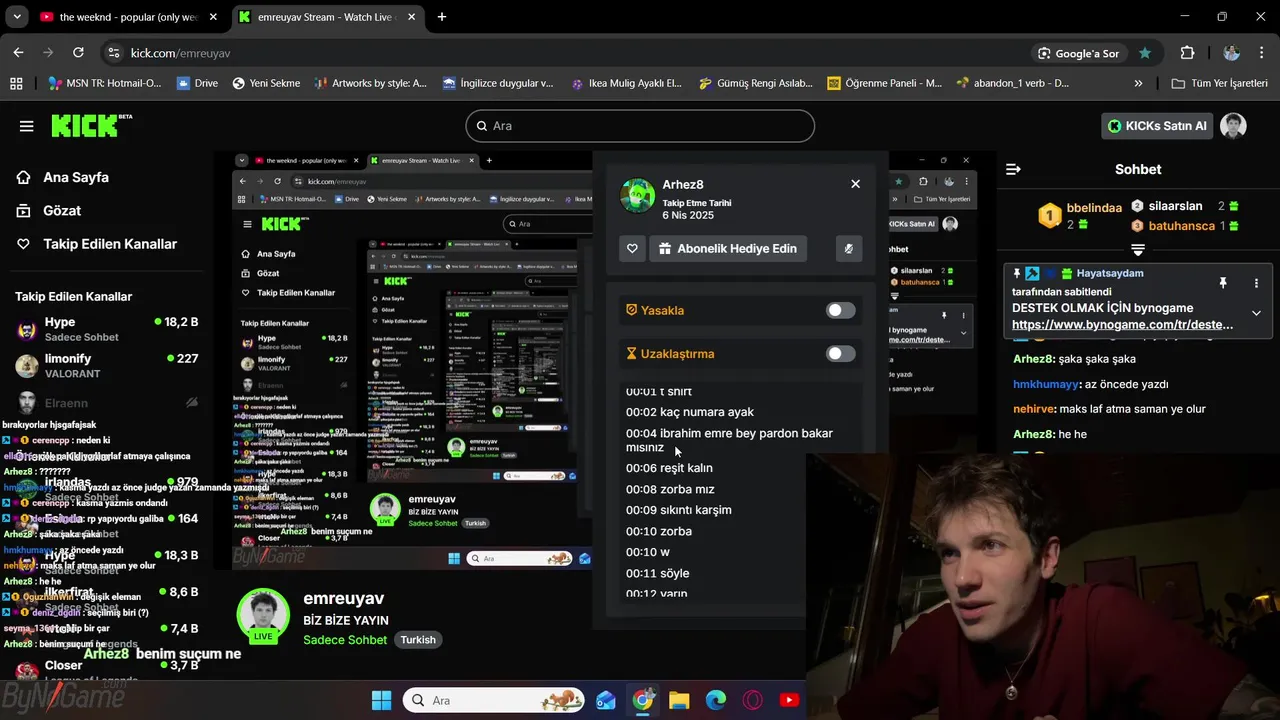This screenshot has height=720, width=1280.
Task: Mute user Arhez8 with the mute icon
Action: coord(848,248)
